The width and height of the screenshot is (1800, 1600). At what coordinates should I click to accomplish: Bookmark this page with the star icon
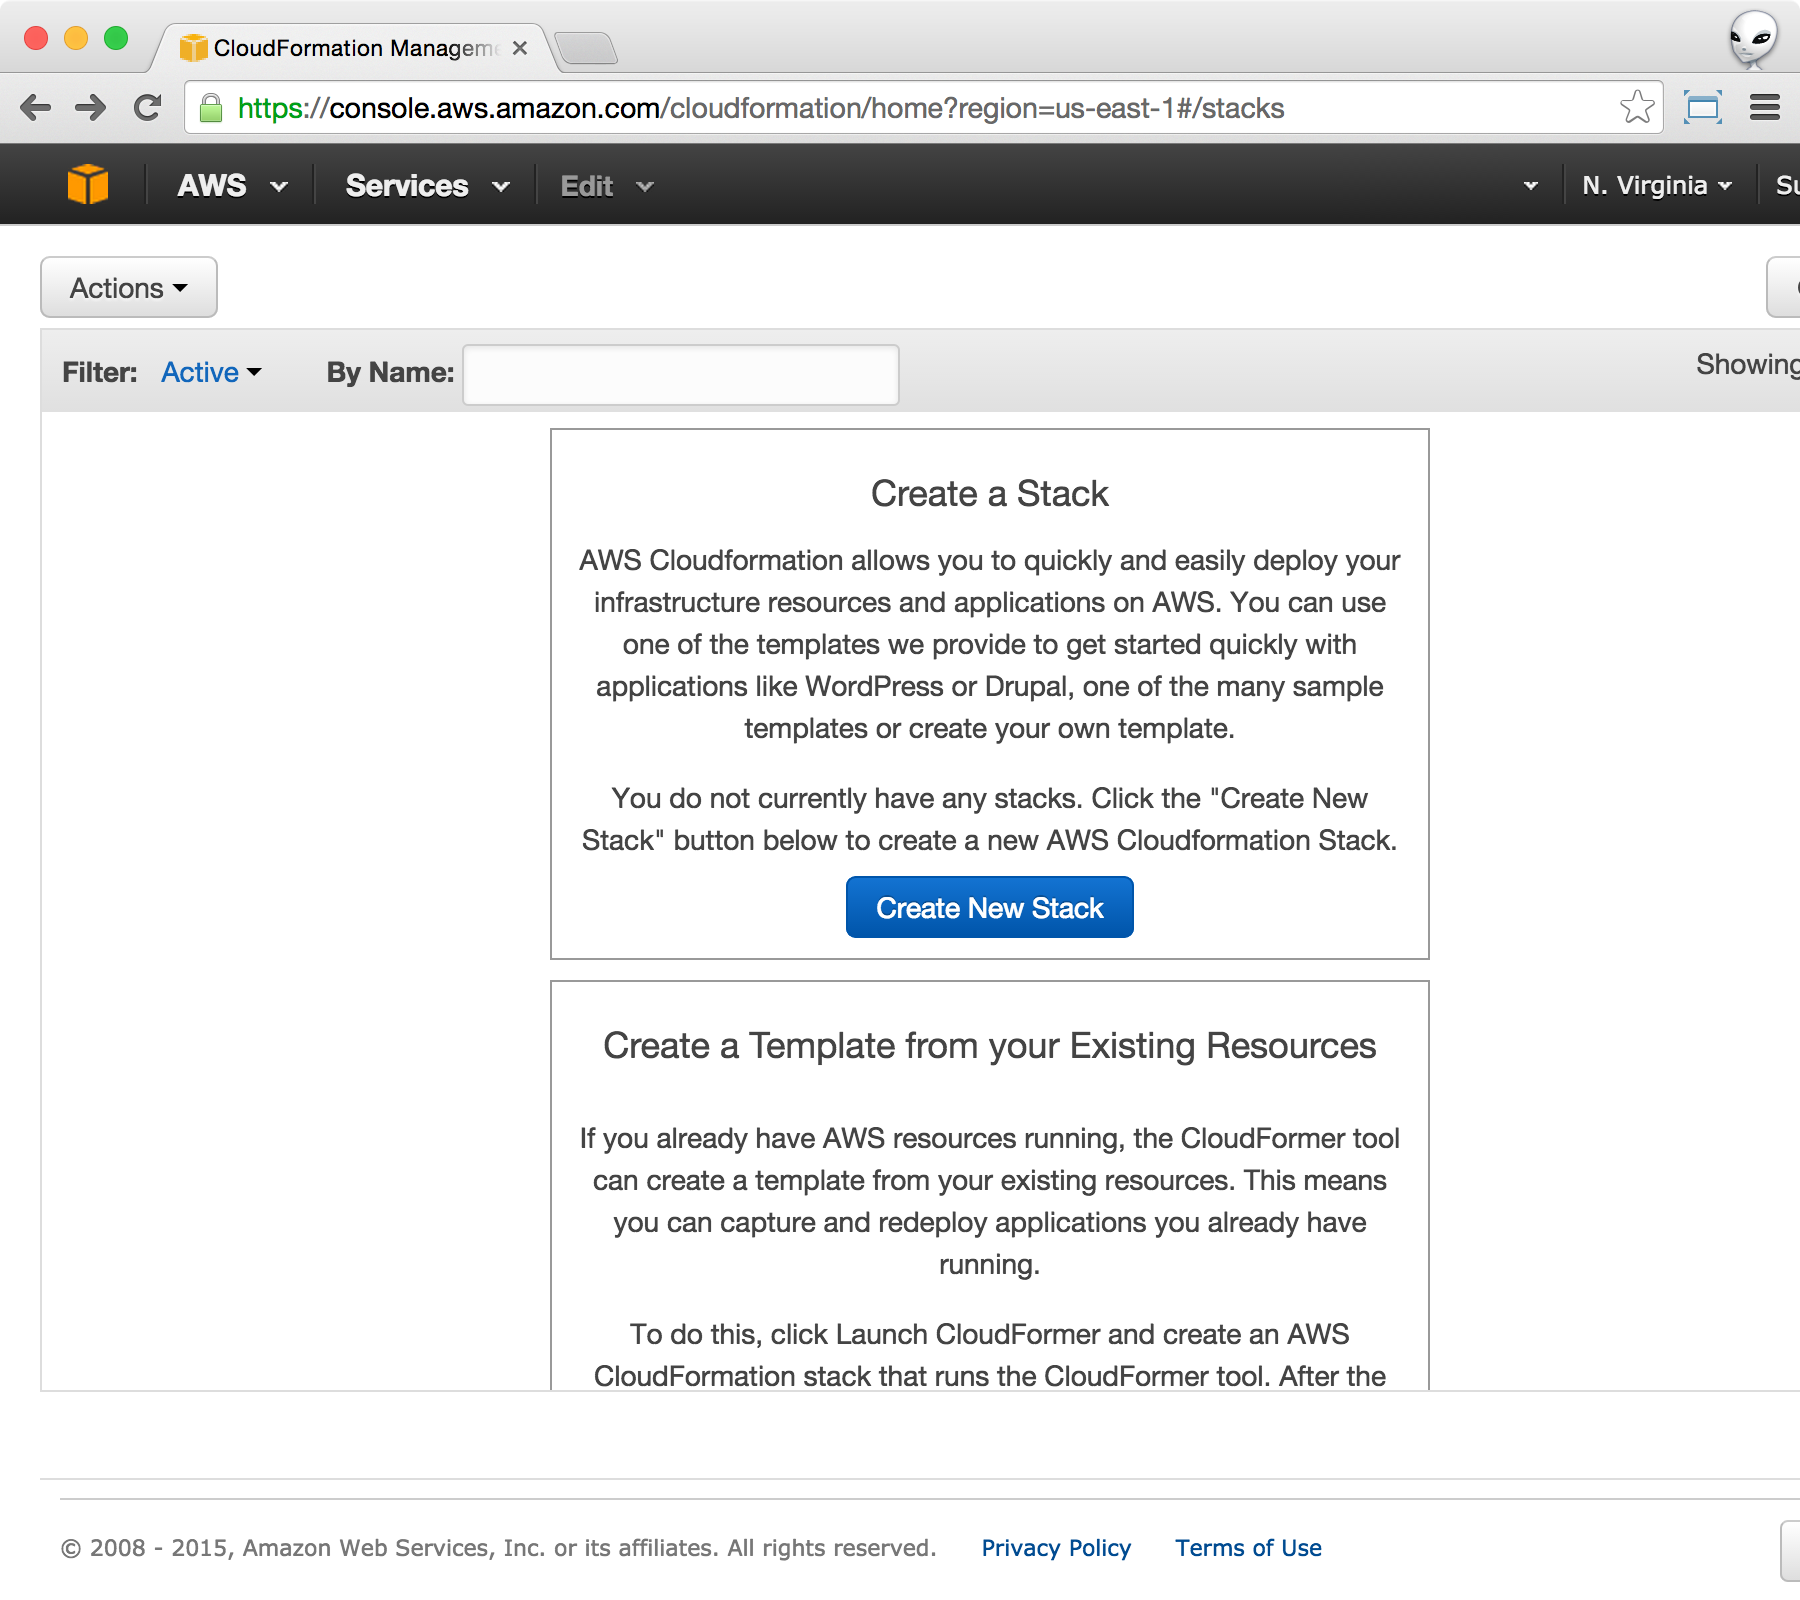(1637, 107)
